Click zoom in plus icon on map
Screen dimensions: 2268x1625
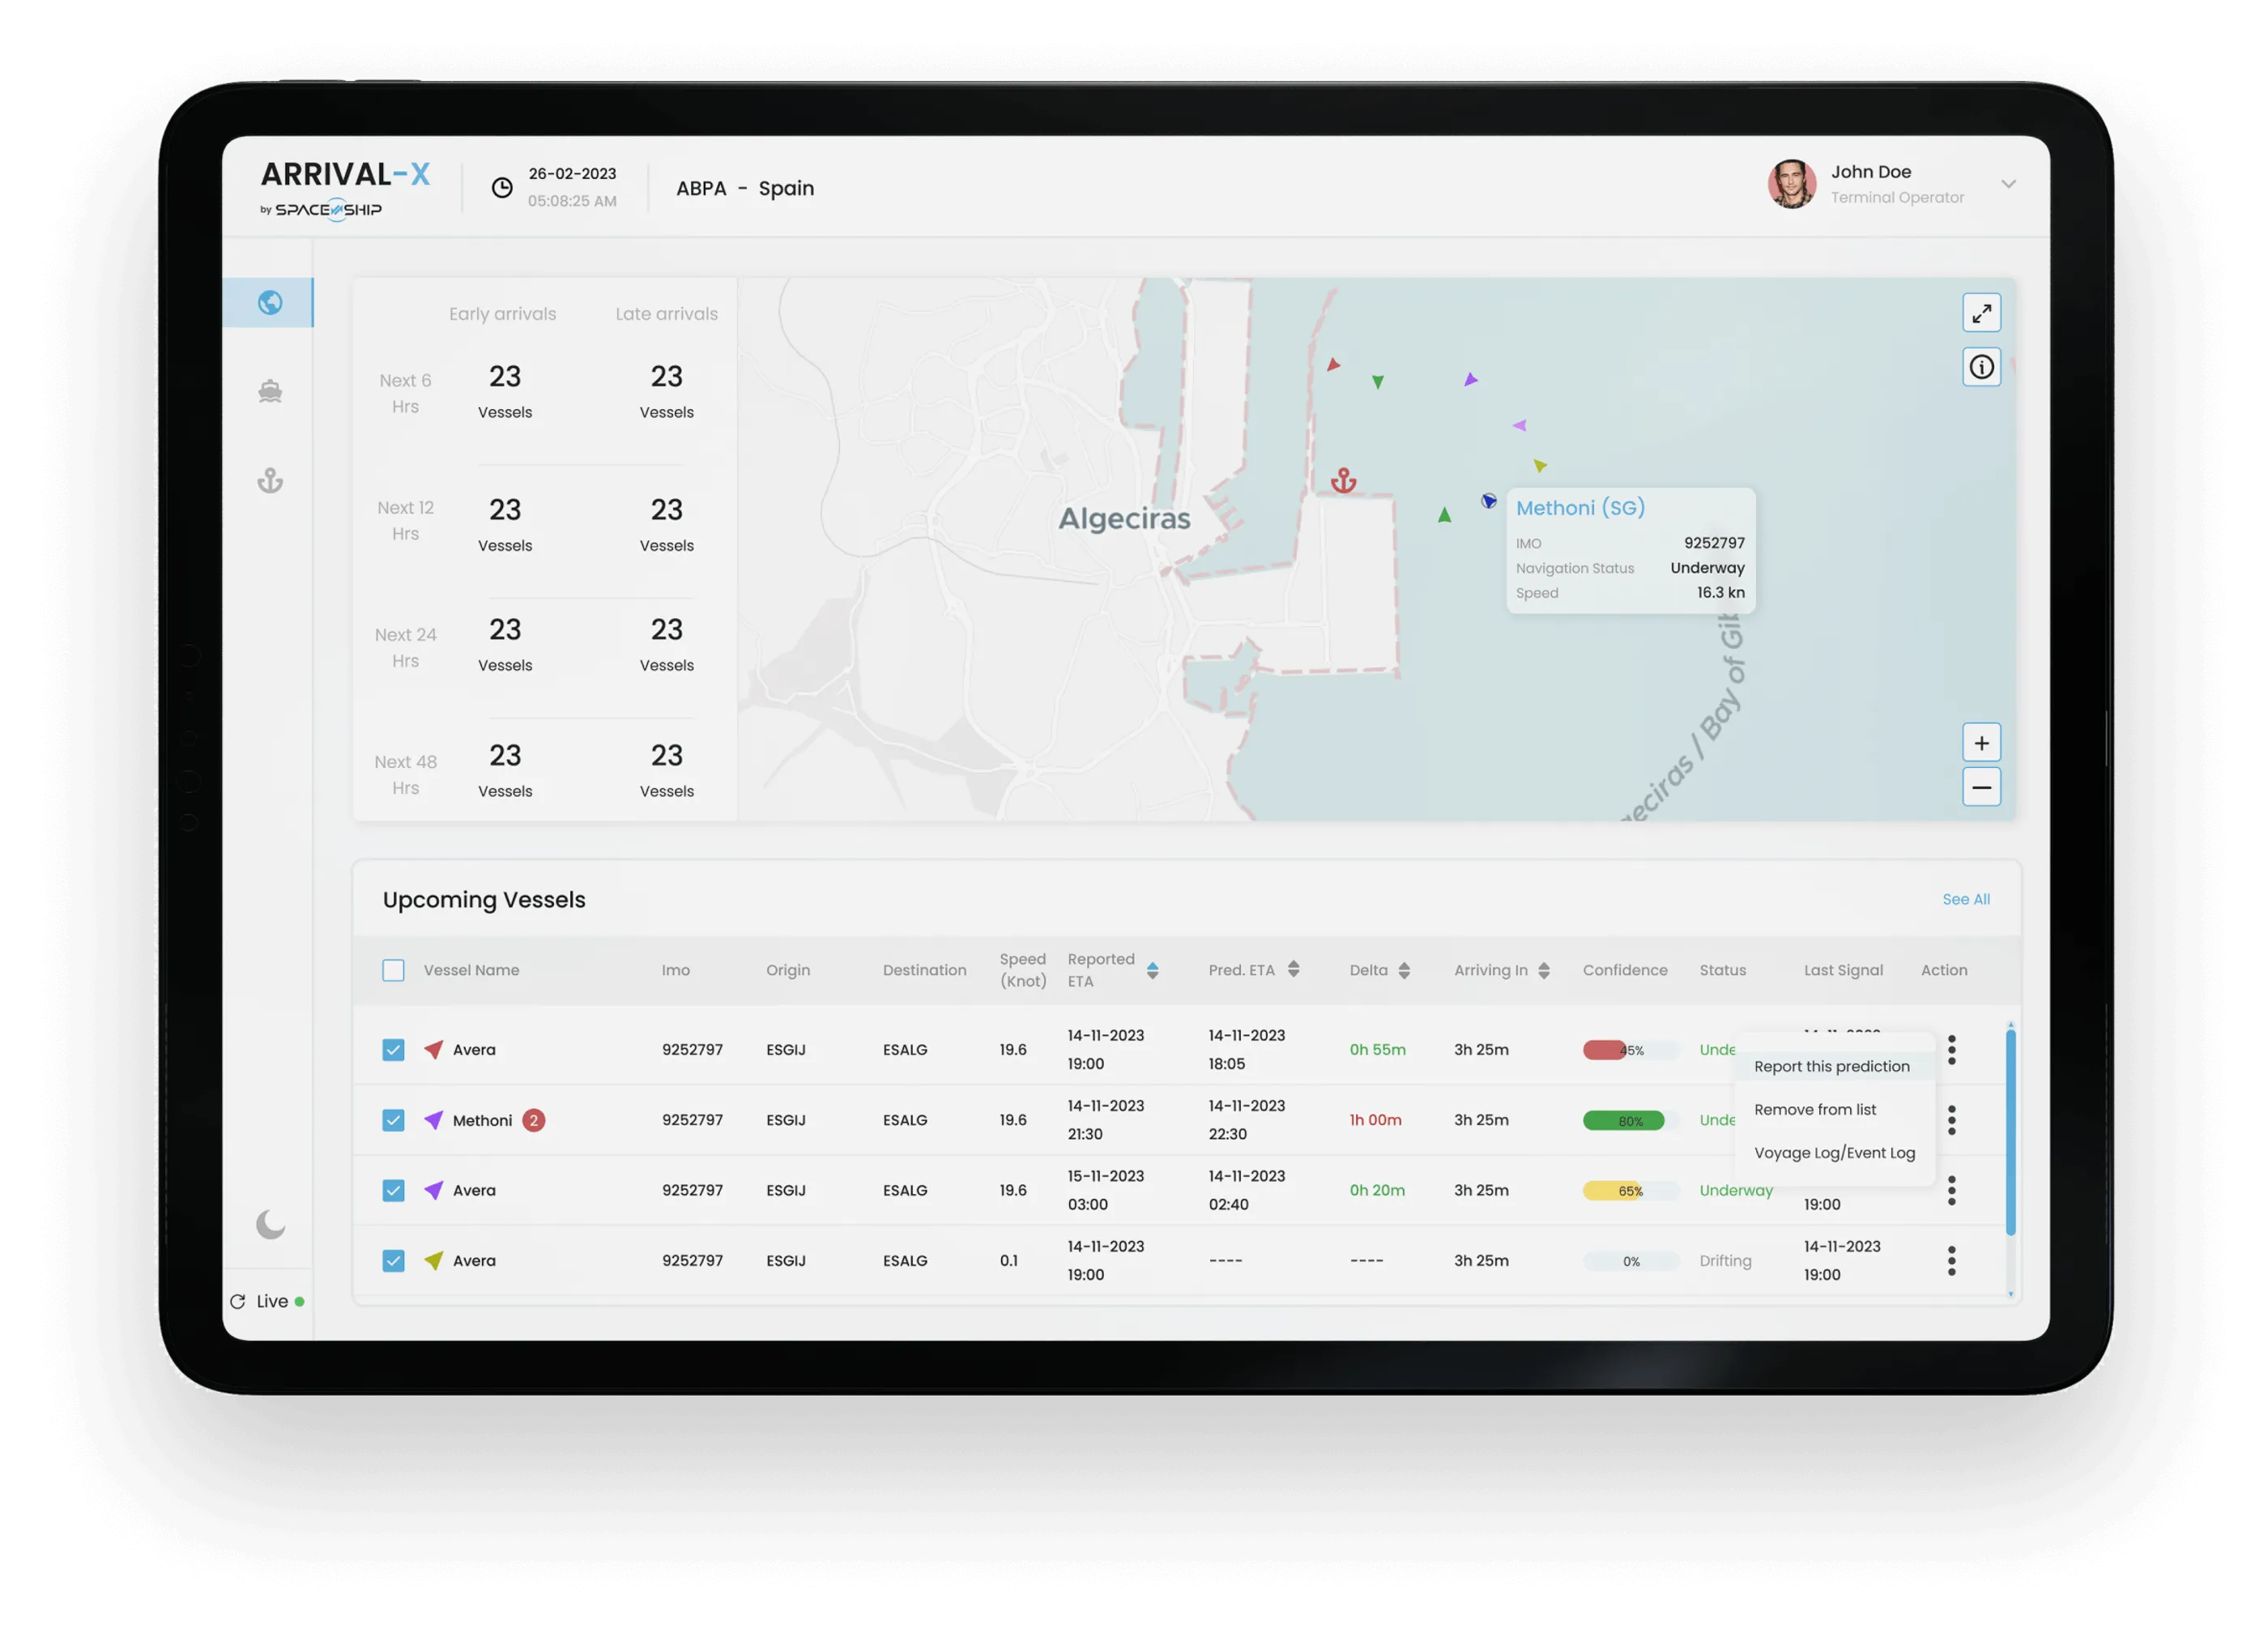[1981, 740]
